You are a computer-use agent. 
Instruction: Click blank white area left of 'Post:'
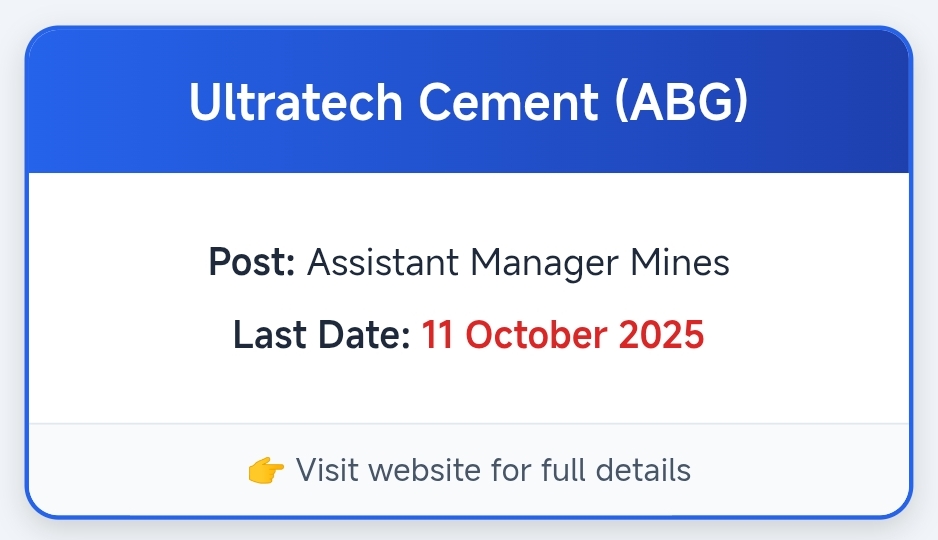(110, 263)
